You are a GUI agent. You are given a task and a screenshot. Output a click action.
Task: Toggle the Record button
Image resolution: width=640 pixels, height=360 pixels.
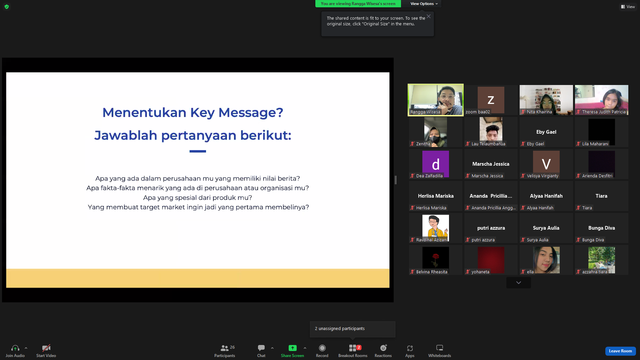(322, 350)
